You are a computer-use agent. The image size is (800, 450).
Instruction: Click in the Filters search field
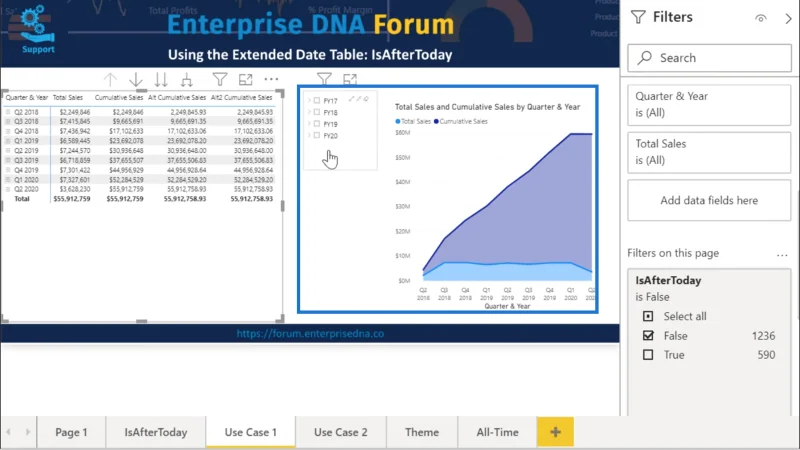point(709,58)
